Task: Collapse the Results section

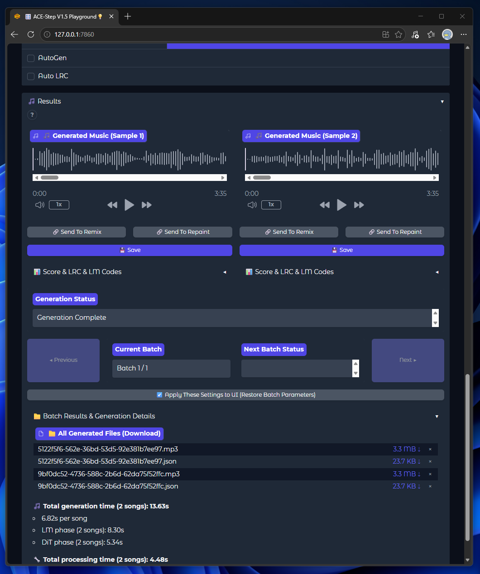Action: tap(442, 101)
